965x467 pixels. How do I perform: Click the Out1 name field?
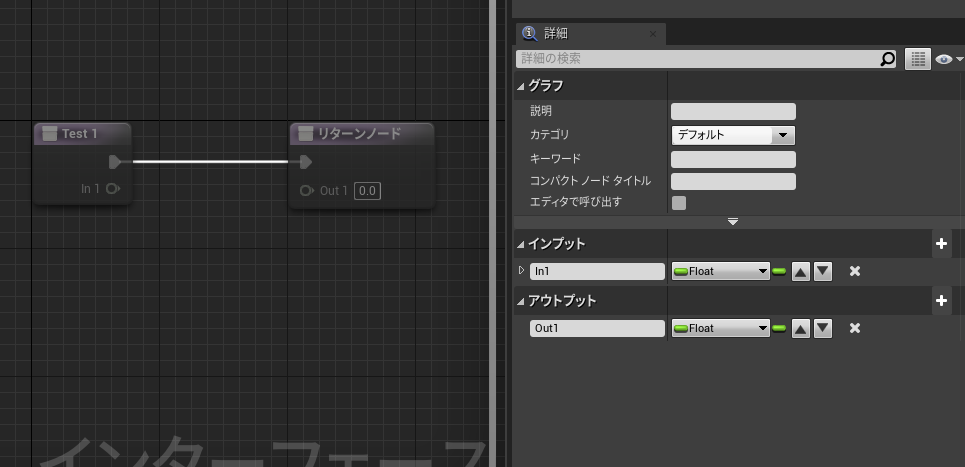[x=597, y=329]
